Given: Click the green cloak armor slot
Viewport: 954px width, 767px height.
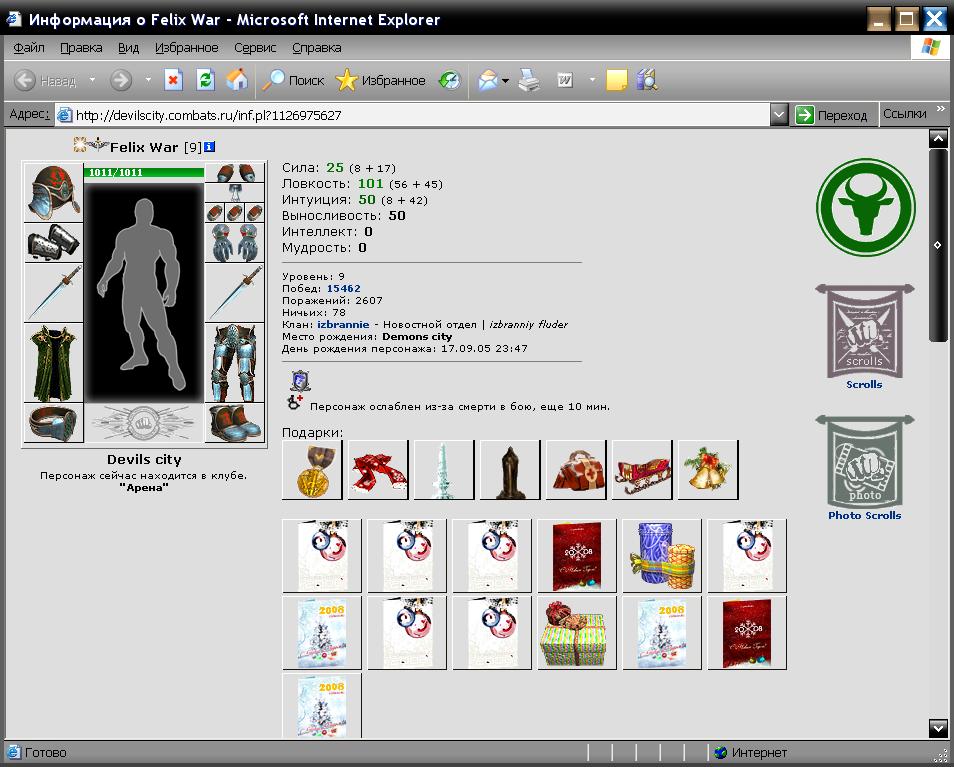Looking at the screenshot, I should [54, 363].
